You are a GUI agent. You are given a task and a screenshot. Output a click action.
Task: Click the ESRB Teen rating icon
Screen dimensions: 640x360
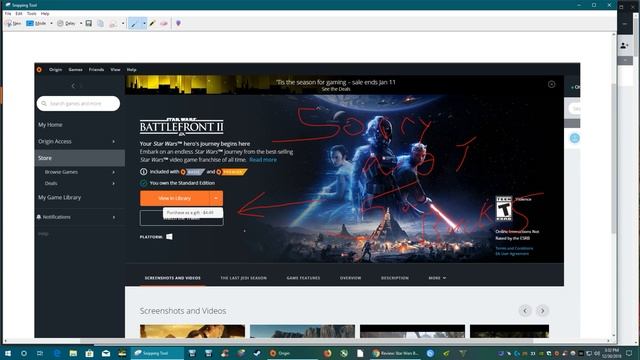click(x=504, y=209)
